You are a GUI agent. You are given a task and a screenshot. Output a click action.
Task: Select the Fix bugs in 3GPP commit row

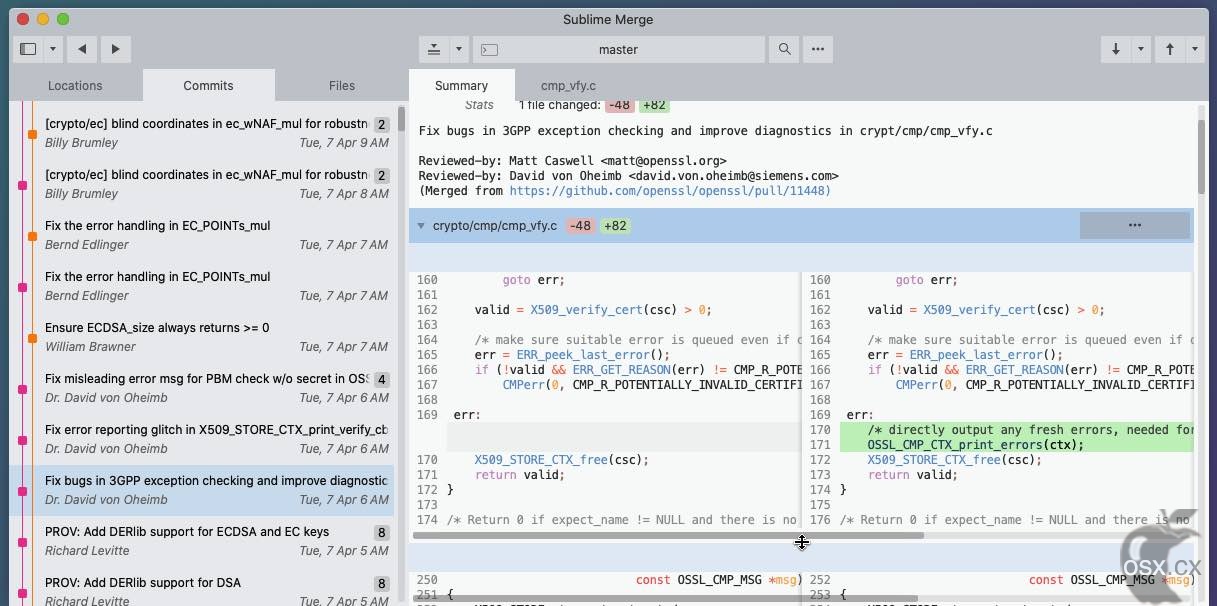click(202, 490)
